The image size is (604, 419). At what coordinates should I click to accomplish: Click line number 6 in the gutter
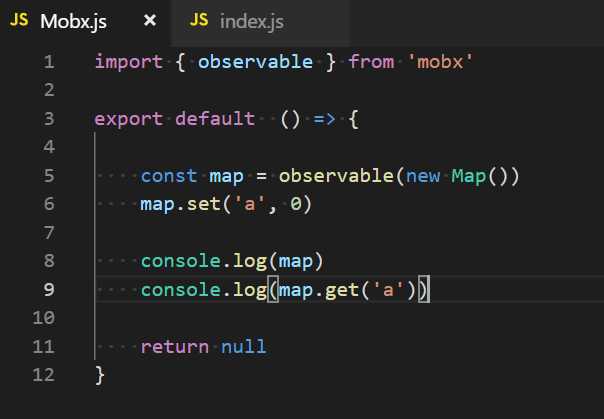[x=49, y=204]
